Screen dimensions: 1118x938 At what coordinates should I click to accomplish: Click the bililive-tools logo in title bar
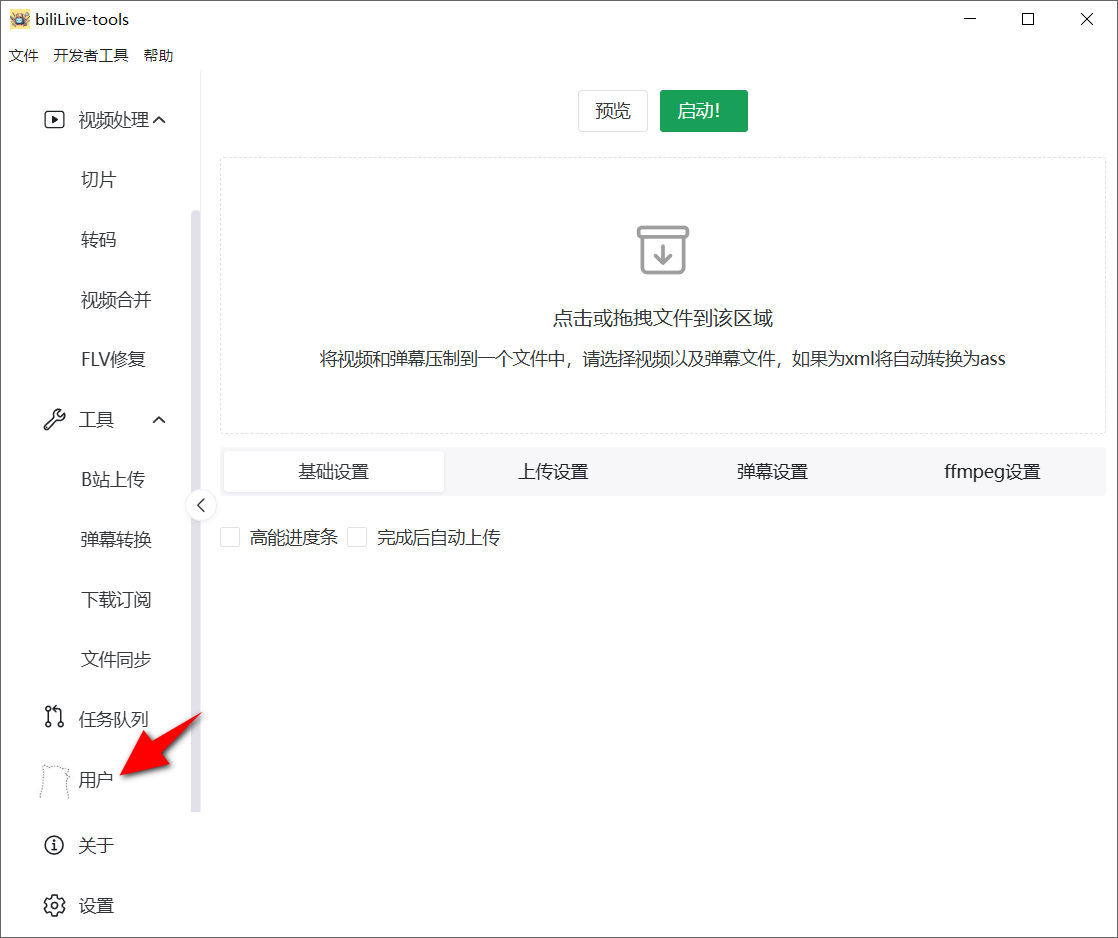coord(20,18)
